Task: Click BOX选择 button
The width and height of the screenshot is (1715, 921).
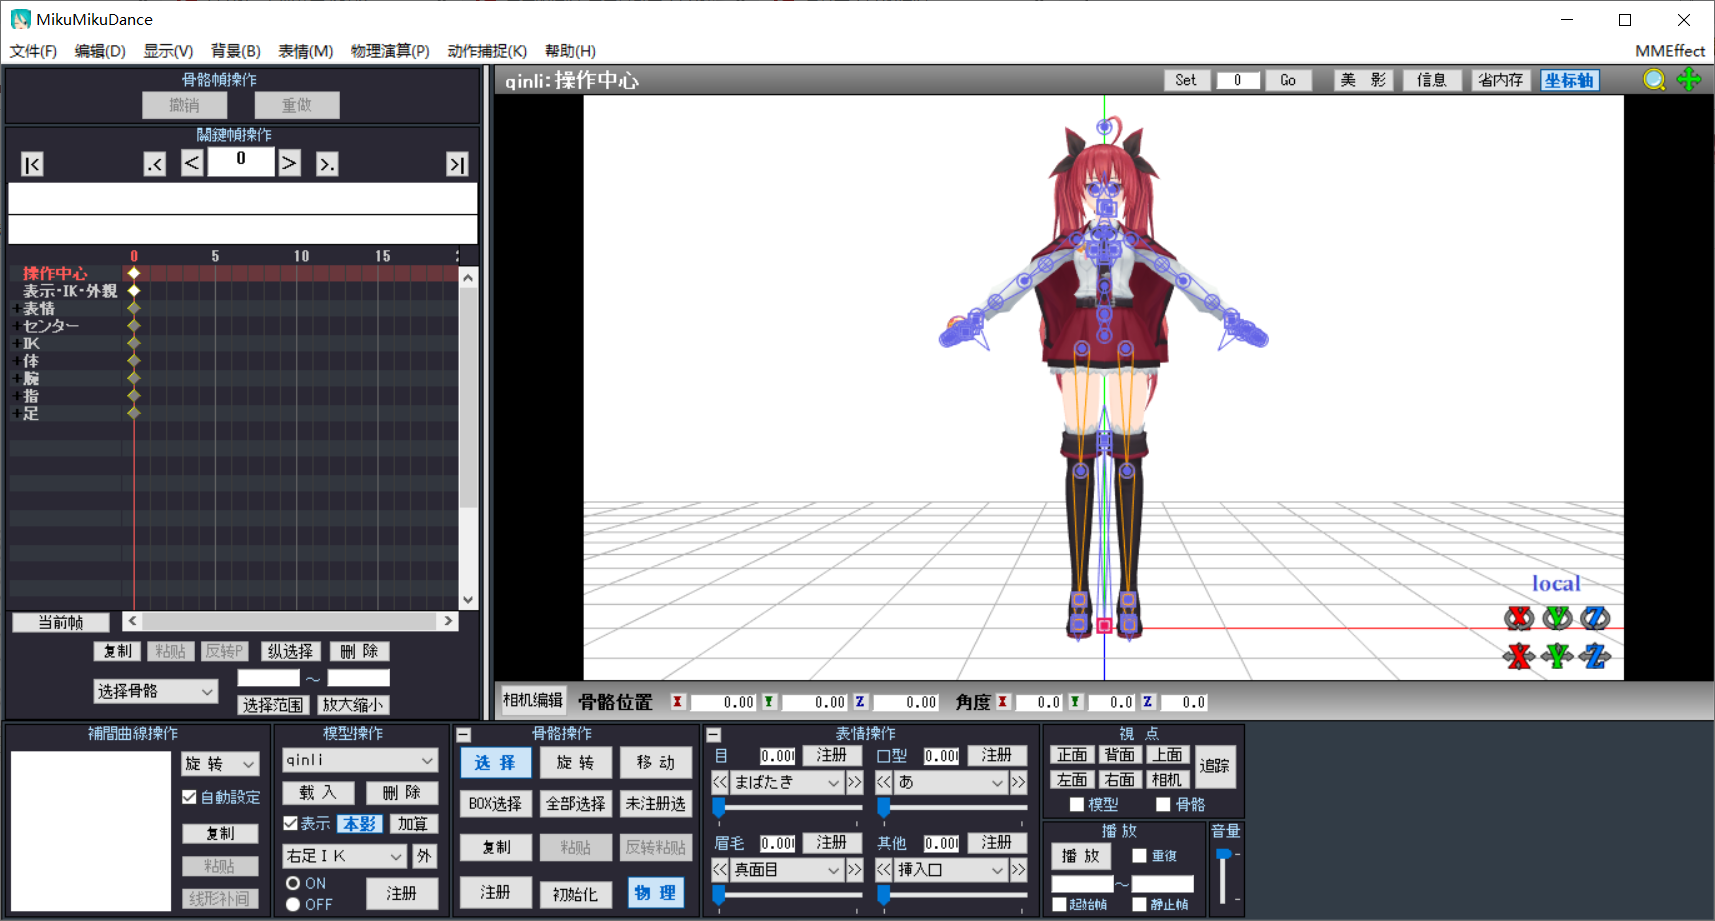Action: click(495, 803)
